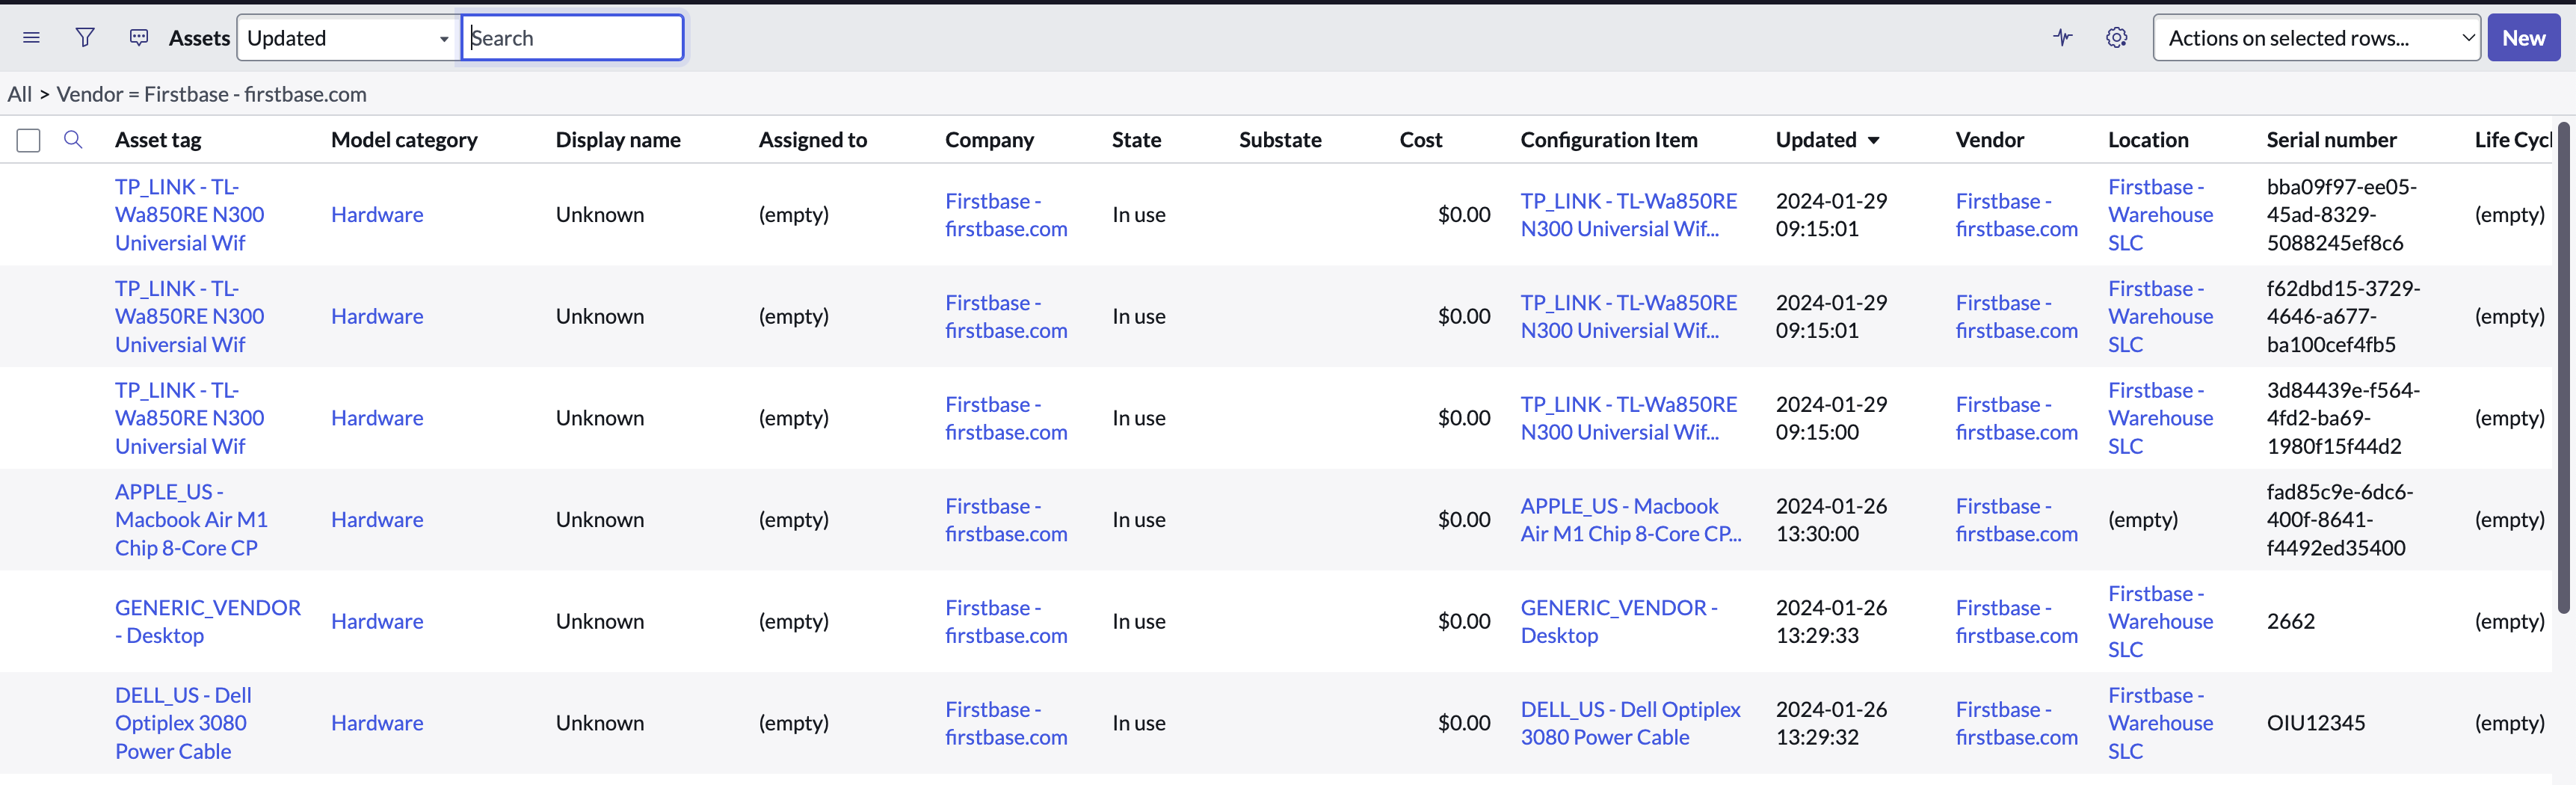Open the GENERIC_VENDOR - Desktop asset tag

pyautogui.click(x=207, y=622)
